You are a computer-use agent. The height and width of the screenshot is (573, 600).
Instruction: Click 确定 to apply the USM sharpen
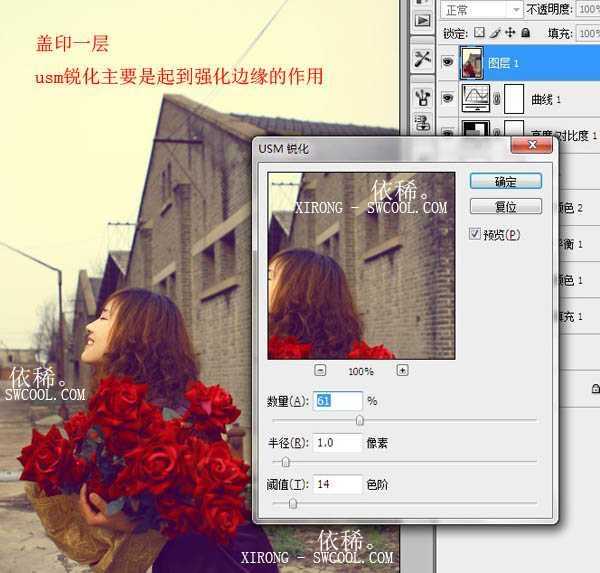(x=505, y=182)
